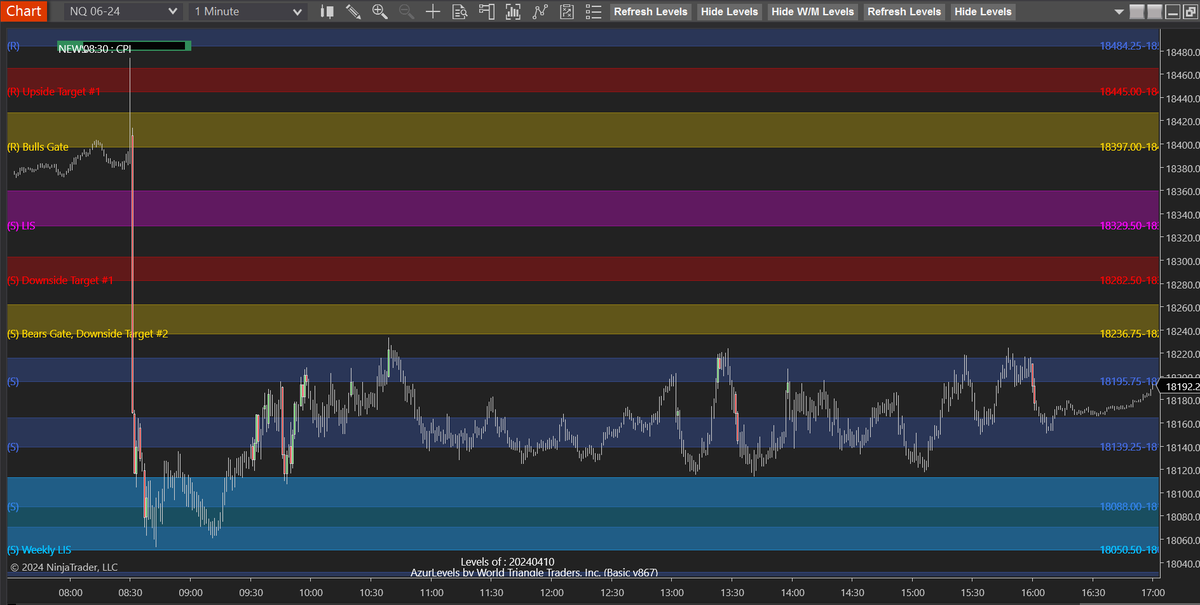Click the Hide W/M Levels button
The image size is (1200, 605).
[813, 12]
